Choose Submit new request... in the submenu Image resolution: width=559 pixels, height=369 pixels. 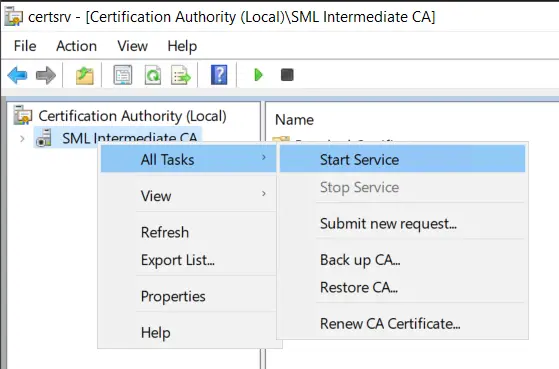(402, 224)
